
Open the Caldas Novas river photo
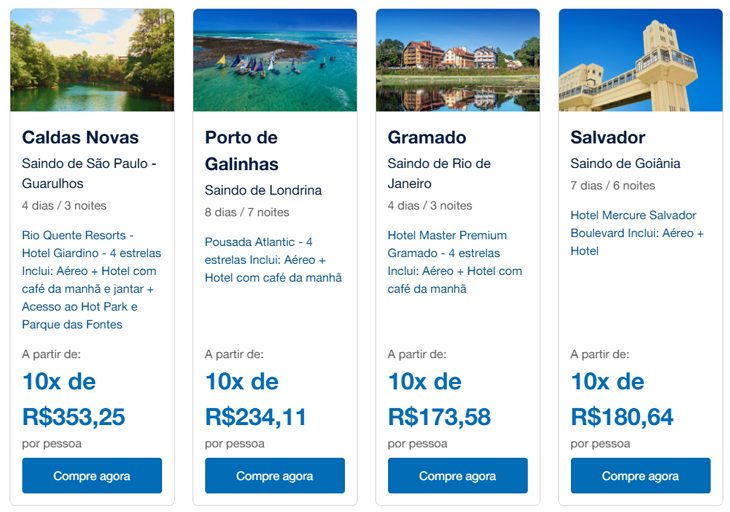click(92, 60)
